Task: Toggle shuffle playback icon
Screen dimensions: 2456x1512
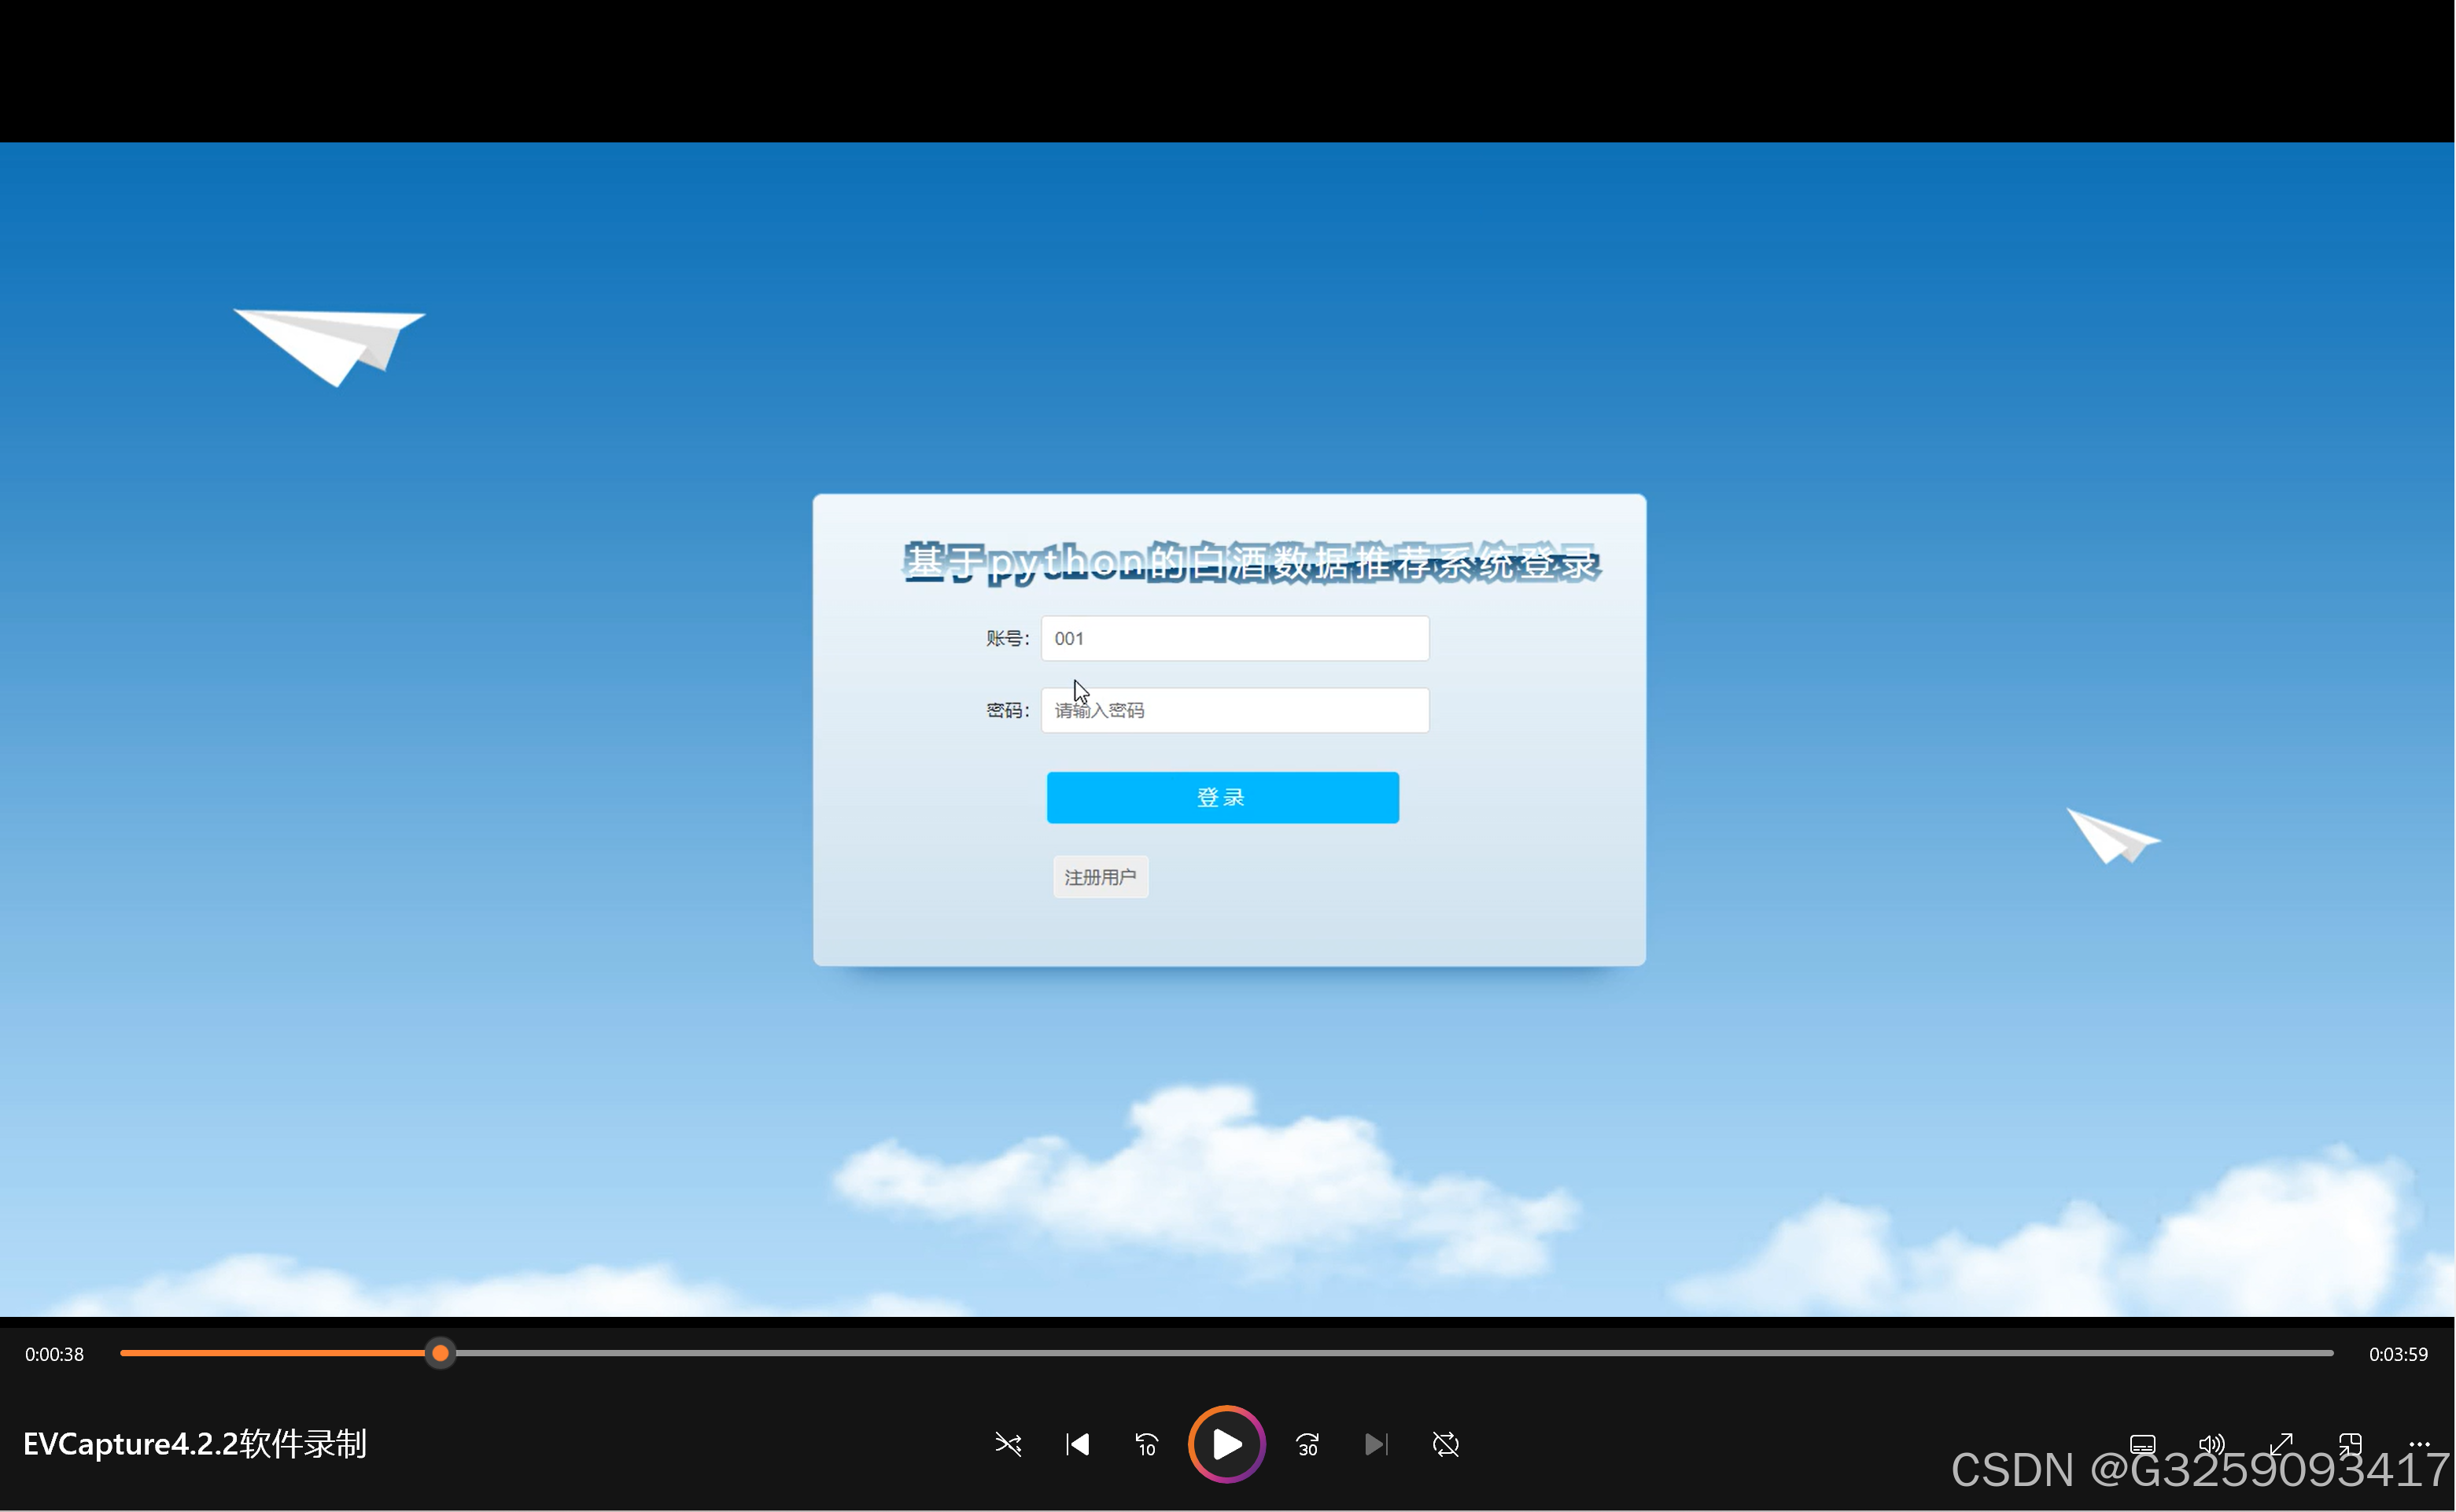Action: click(1008, 1444)
